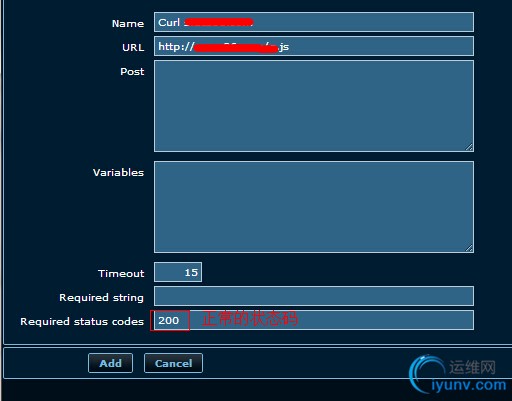Click the Name label
The image size is (512, 401).
click(x=128, y=23)
